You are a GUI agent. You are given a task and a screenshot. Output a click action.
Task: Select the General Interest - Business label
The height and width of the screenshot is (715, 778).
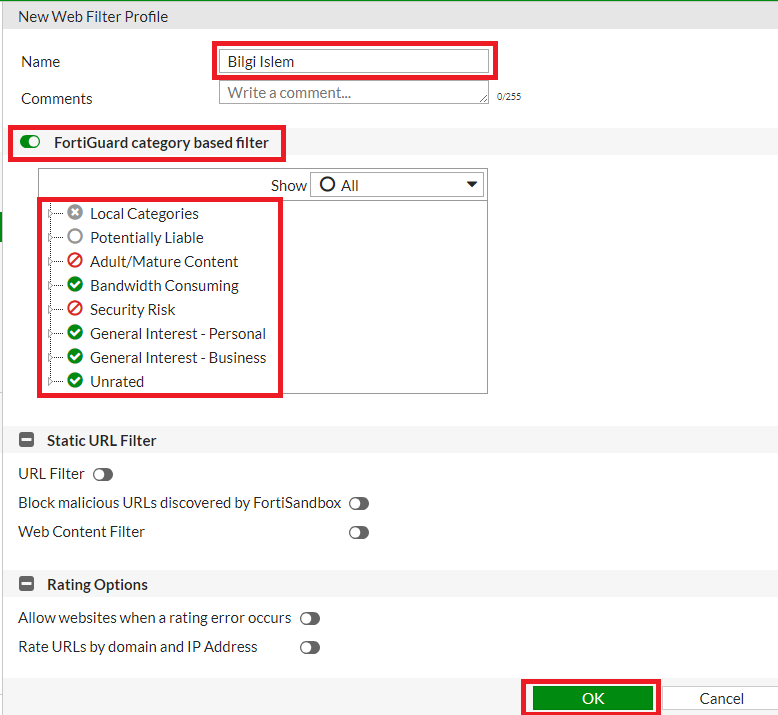[178, 358]
